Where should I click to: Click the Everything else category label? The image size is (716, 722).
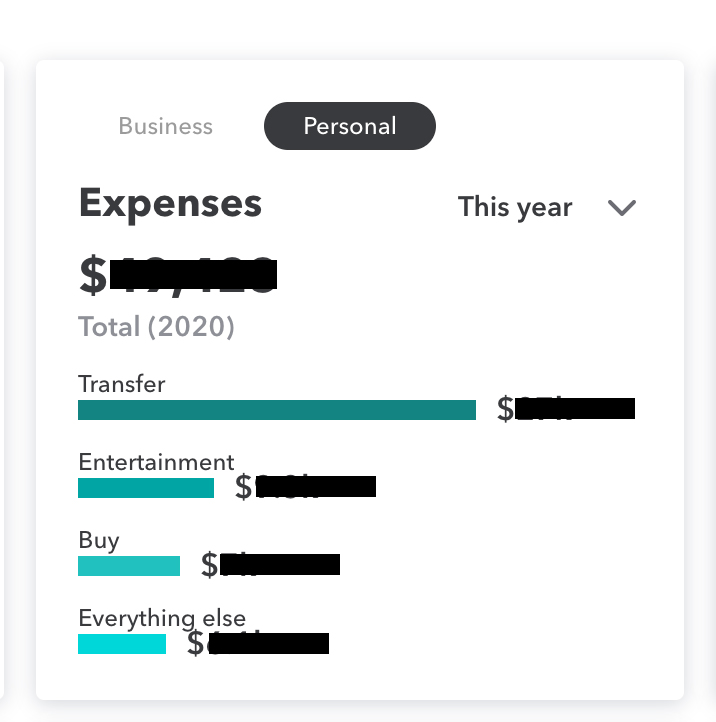162,618
